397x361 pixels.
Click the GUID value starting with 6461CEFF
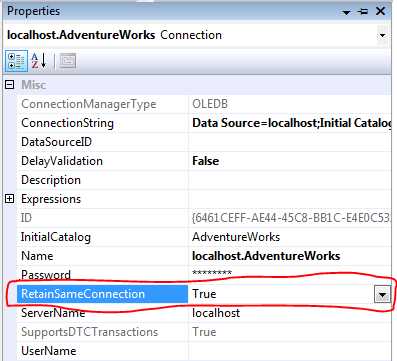tap(292, 218)
